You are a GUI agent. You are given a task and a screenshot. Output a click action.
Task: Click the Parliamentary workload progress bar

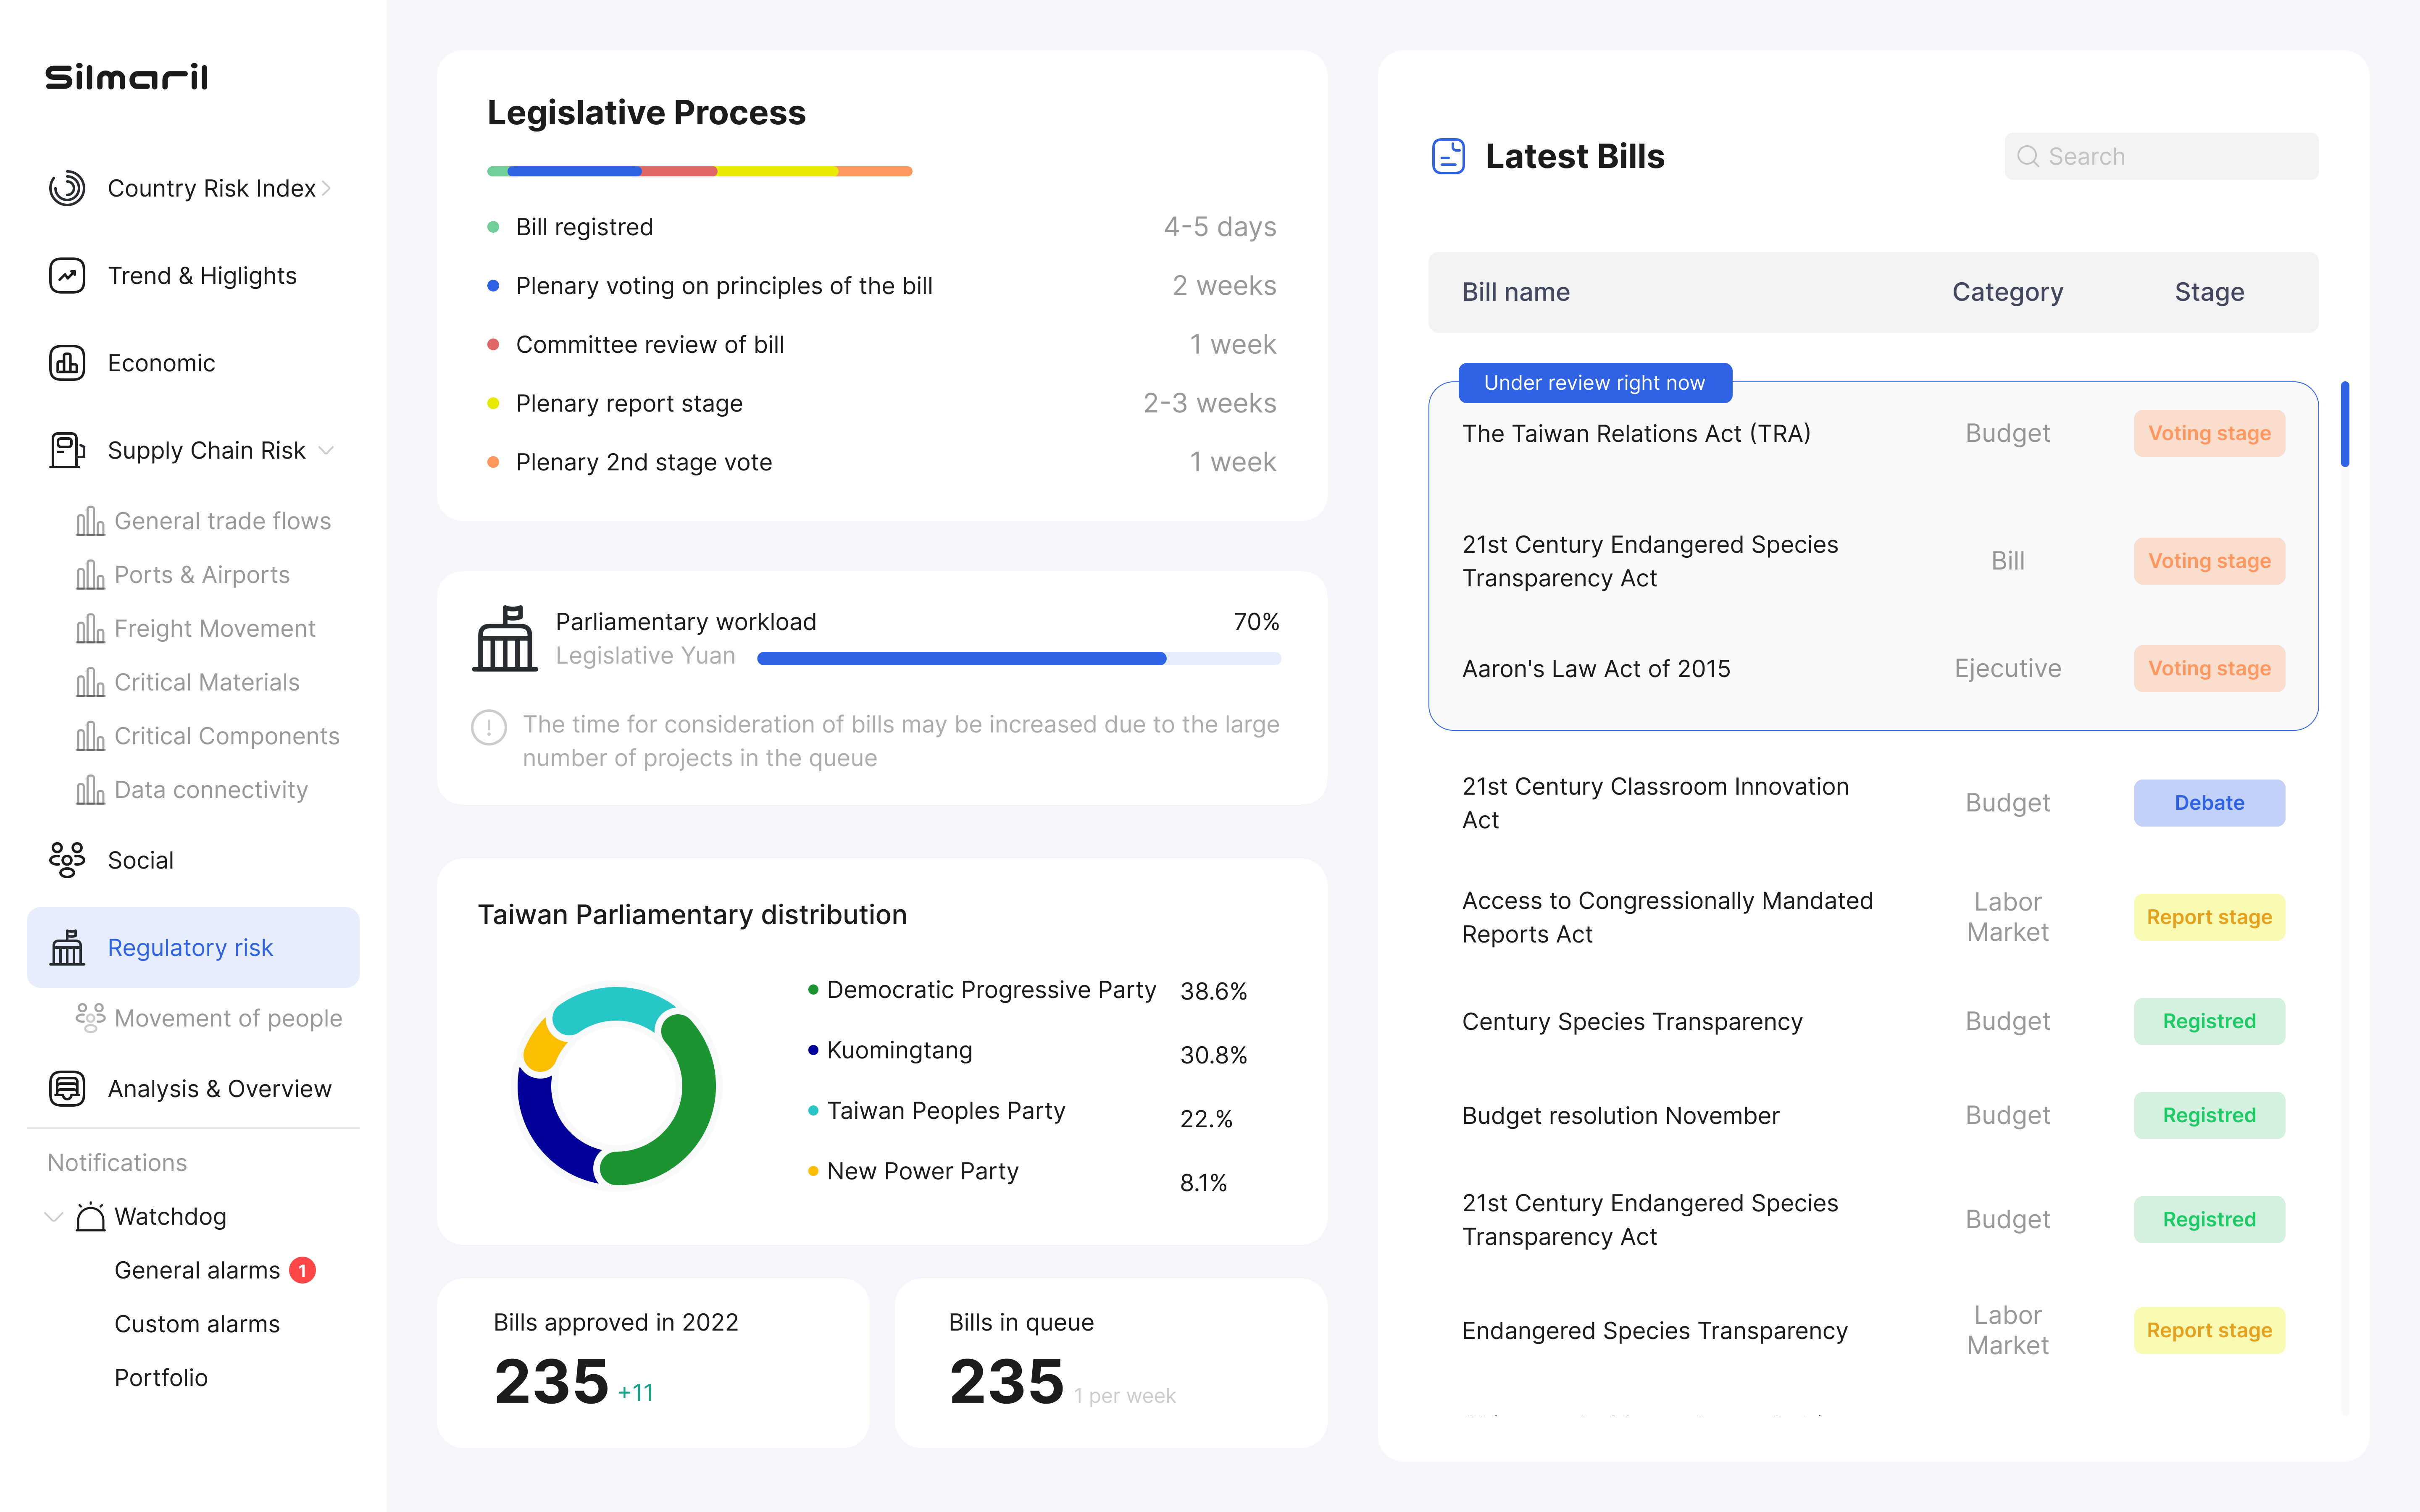[1018, 658]
